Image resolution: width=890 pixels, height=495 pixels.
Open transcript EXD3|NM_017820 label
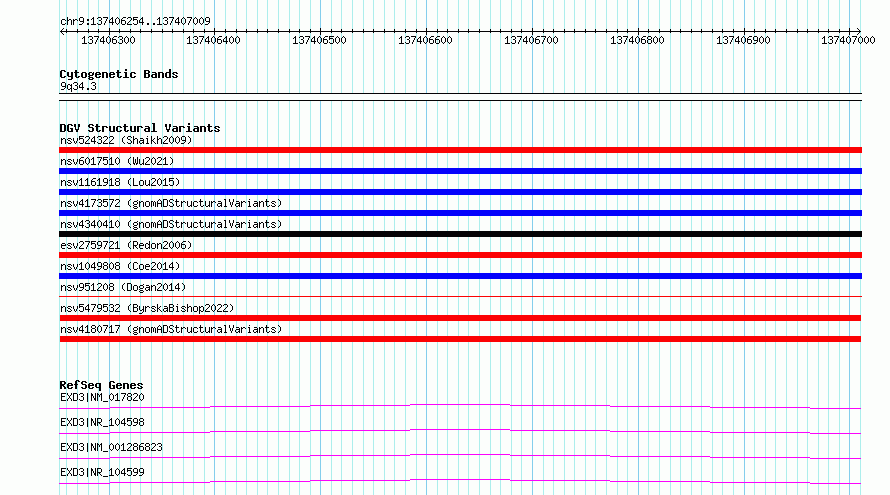tap(102, 397)
